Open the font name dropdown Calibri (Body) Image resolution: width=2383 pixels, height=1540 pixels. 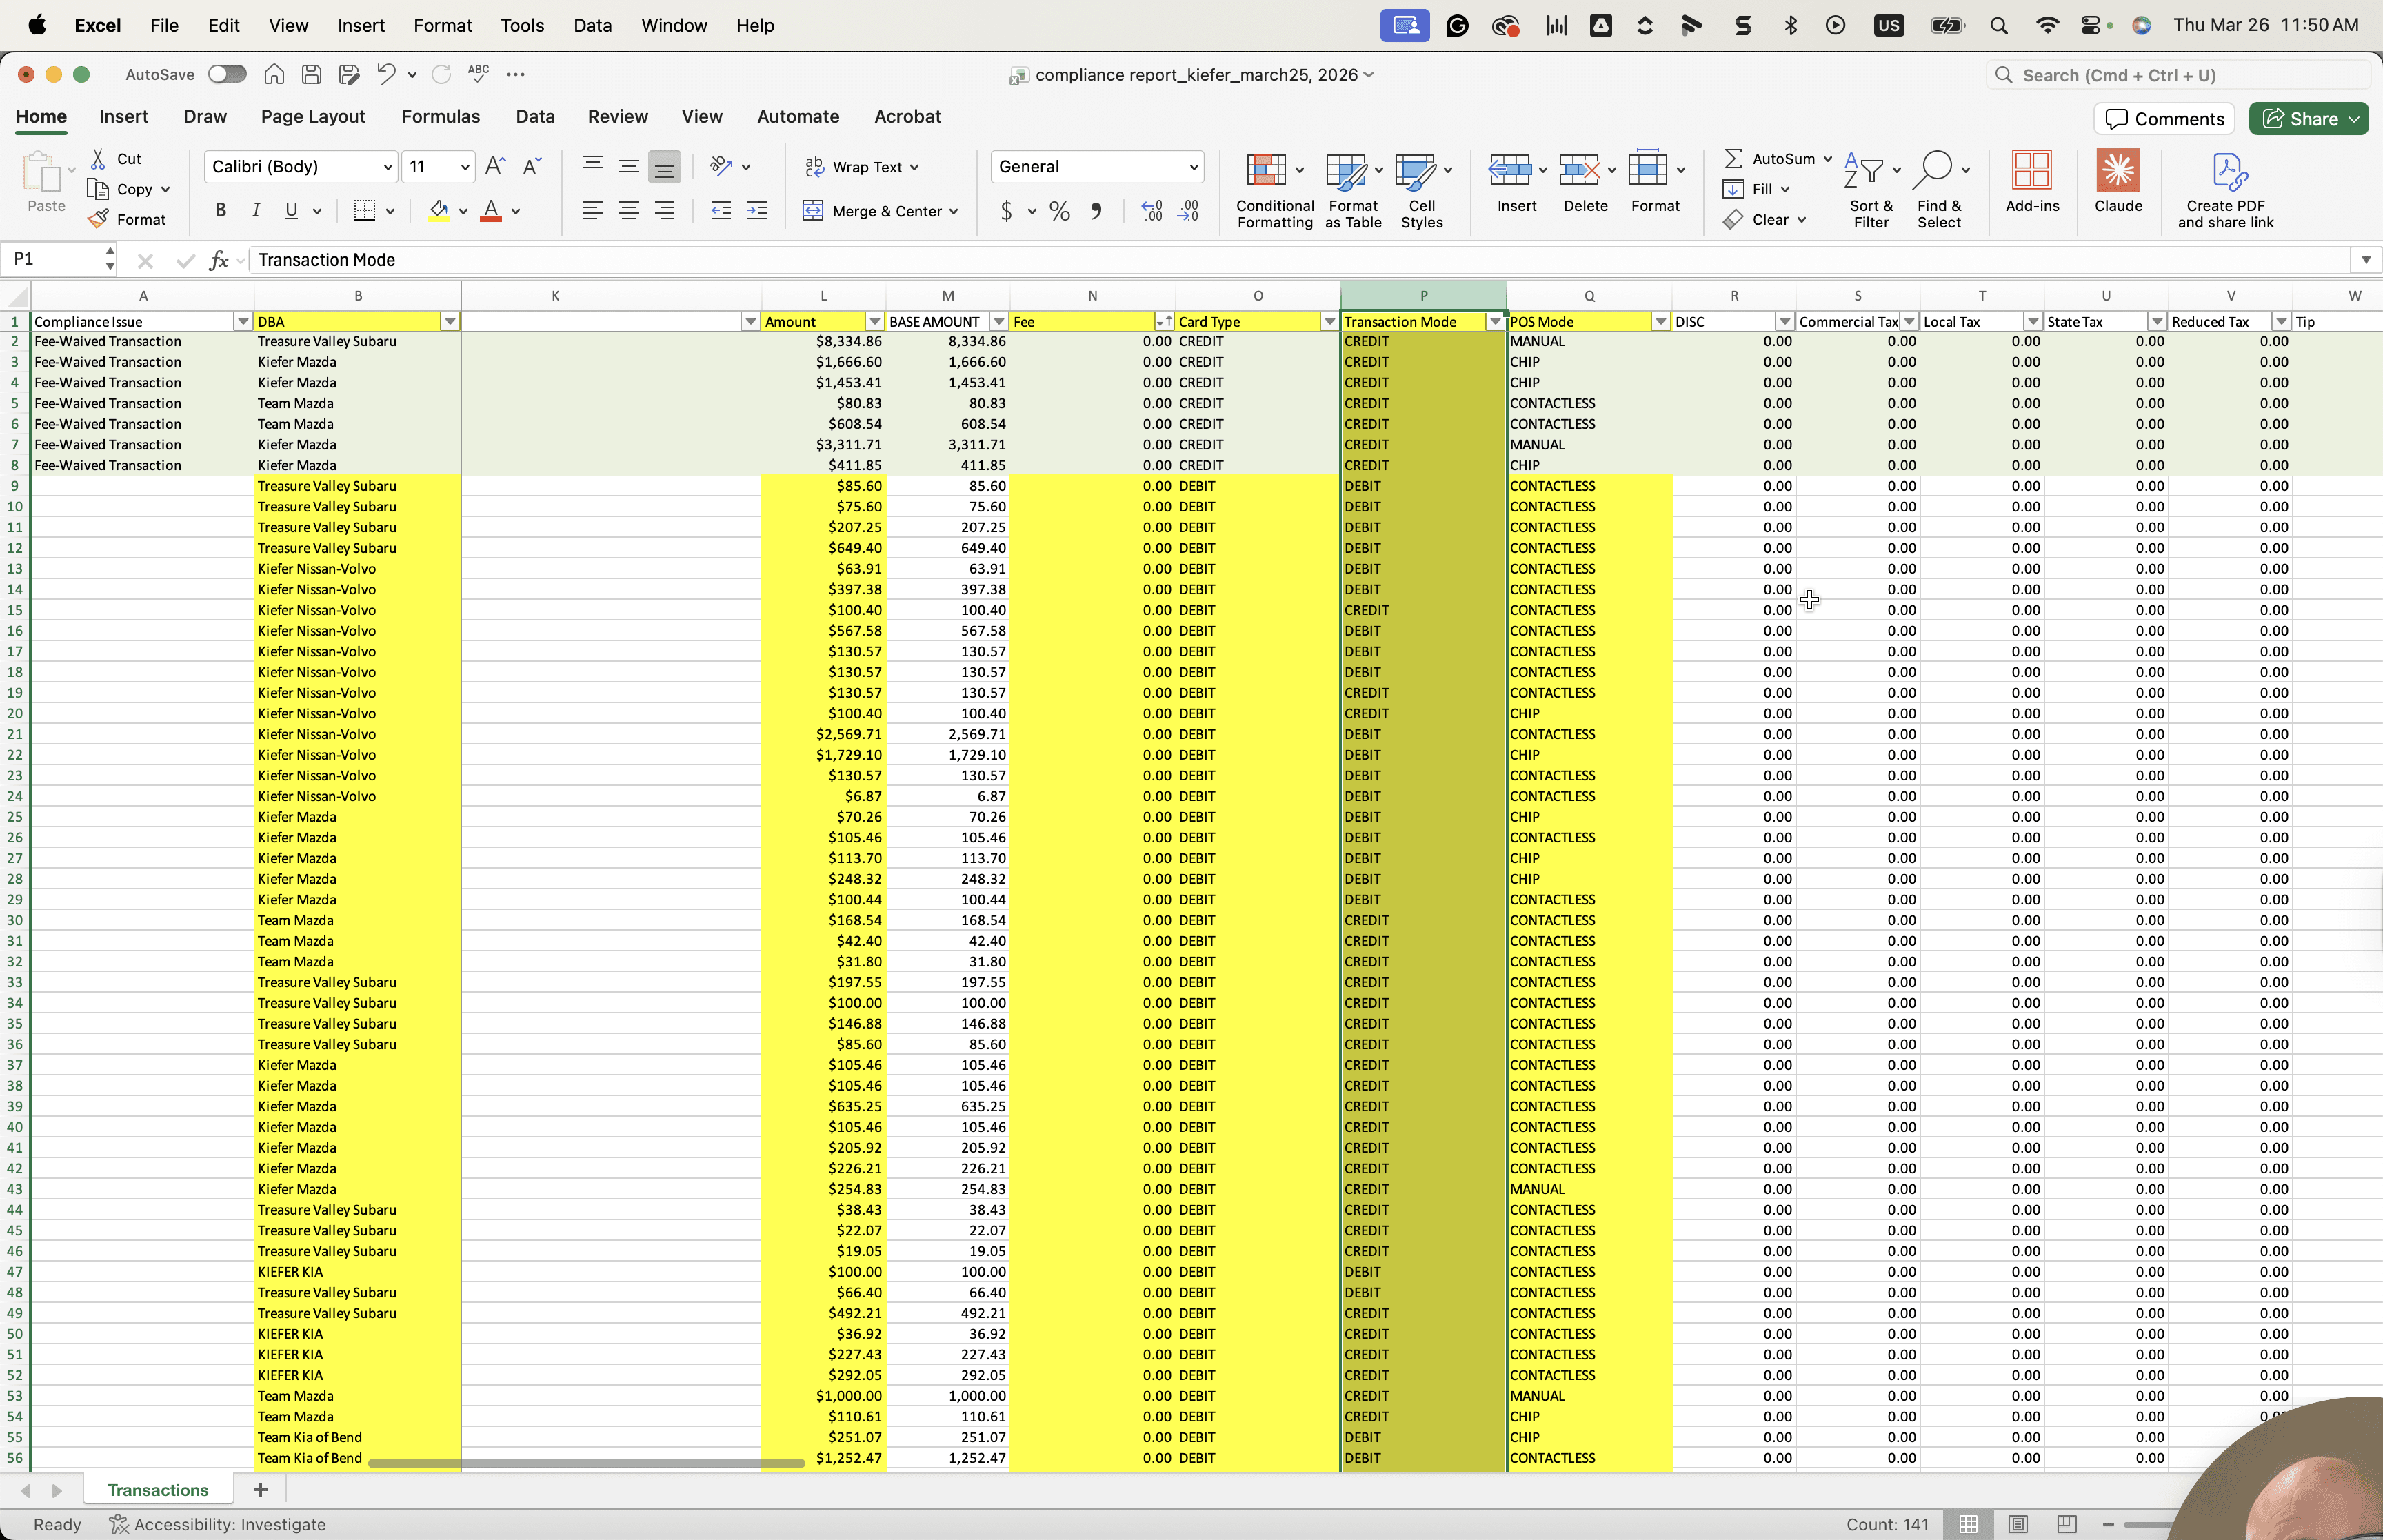[388, 167]
